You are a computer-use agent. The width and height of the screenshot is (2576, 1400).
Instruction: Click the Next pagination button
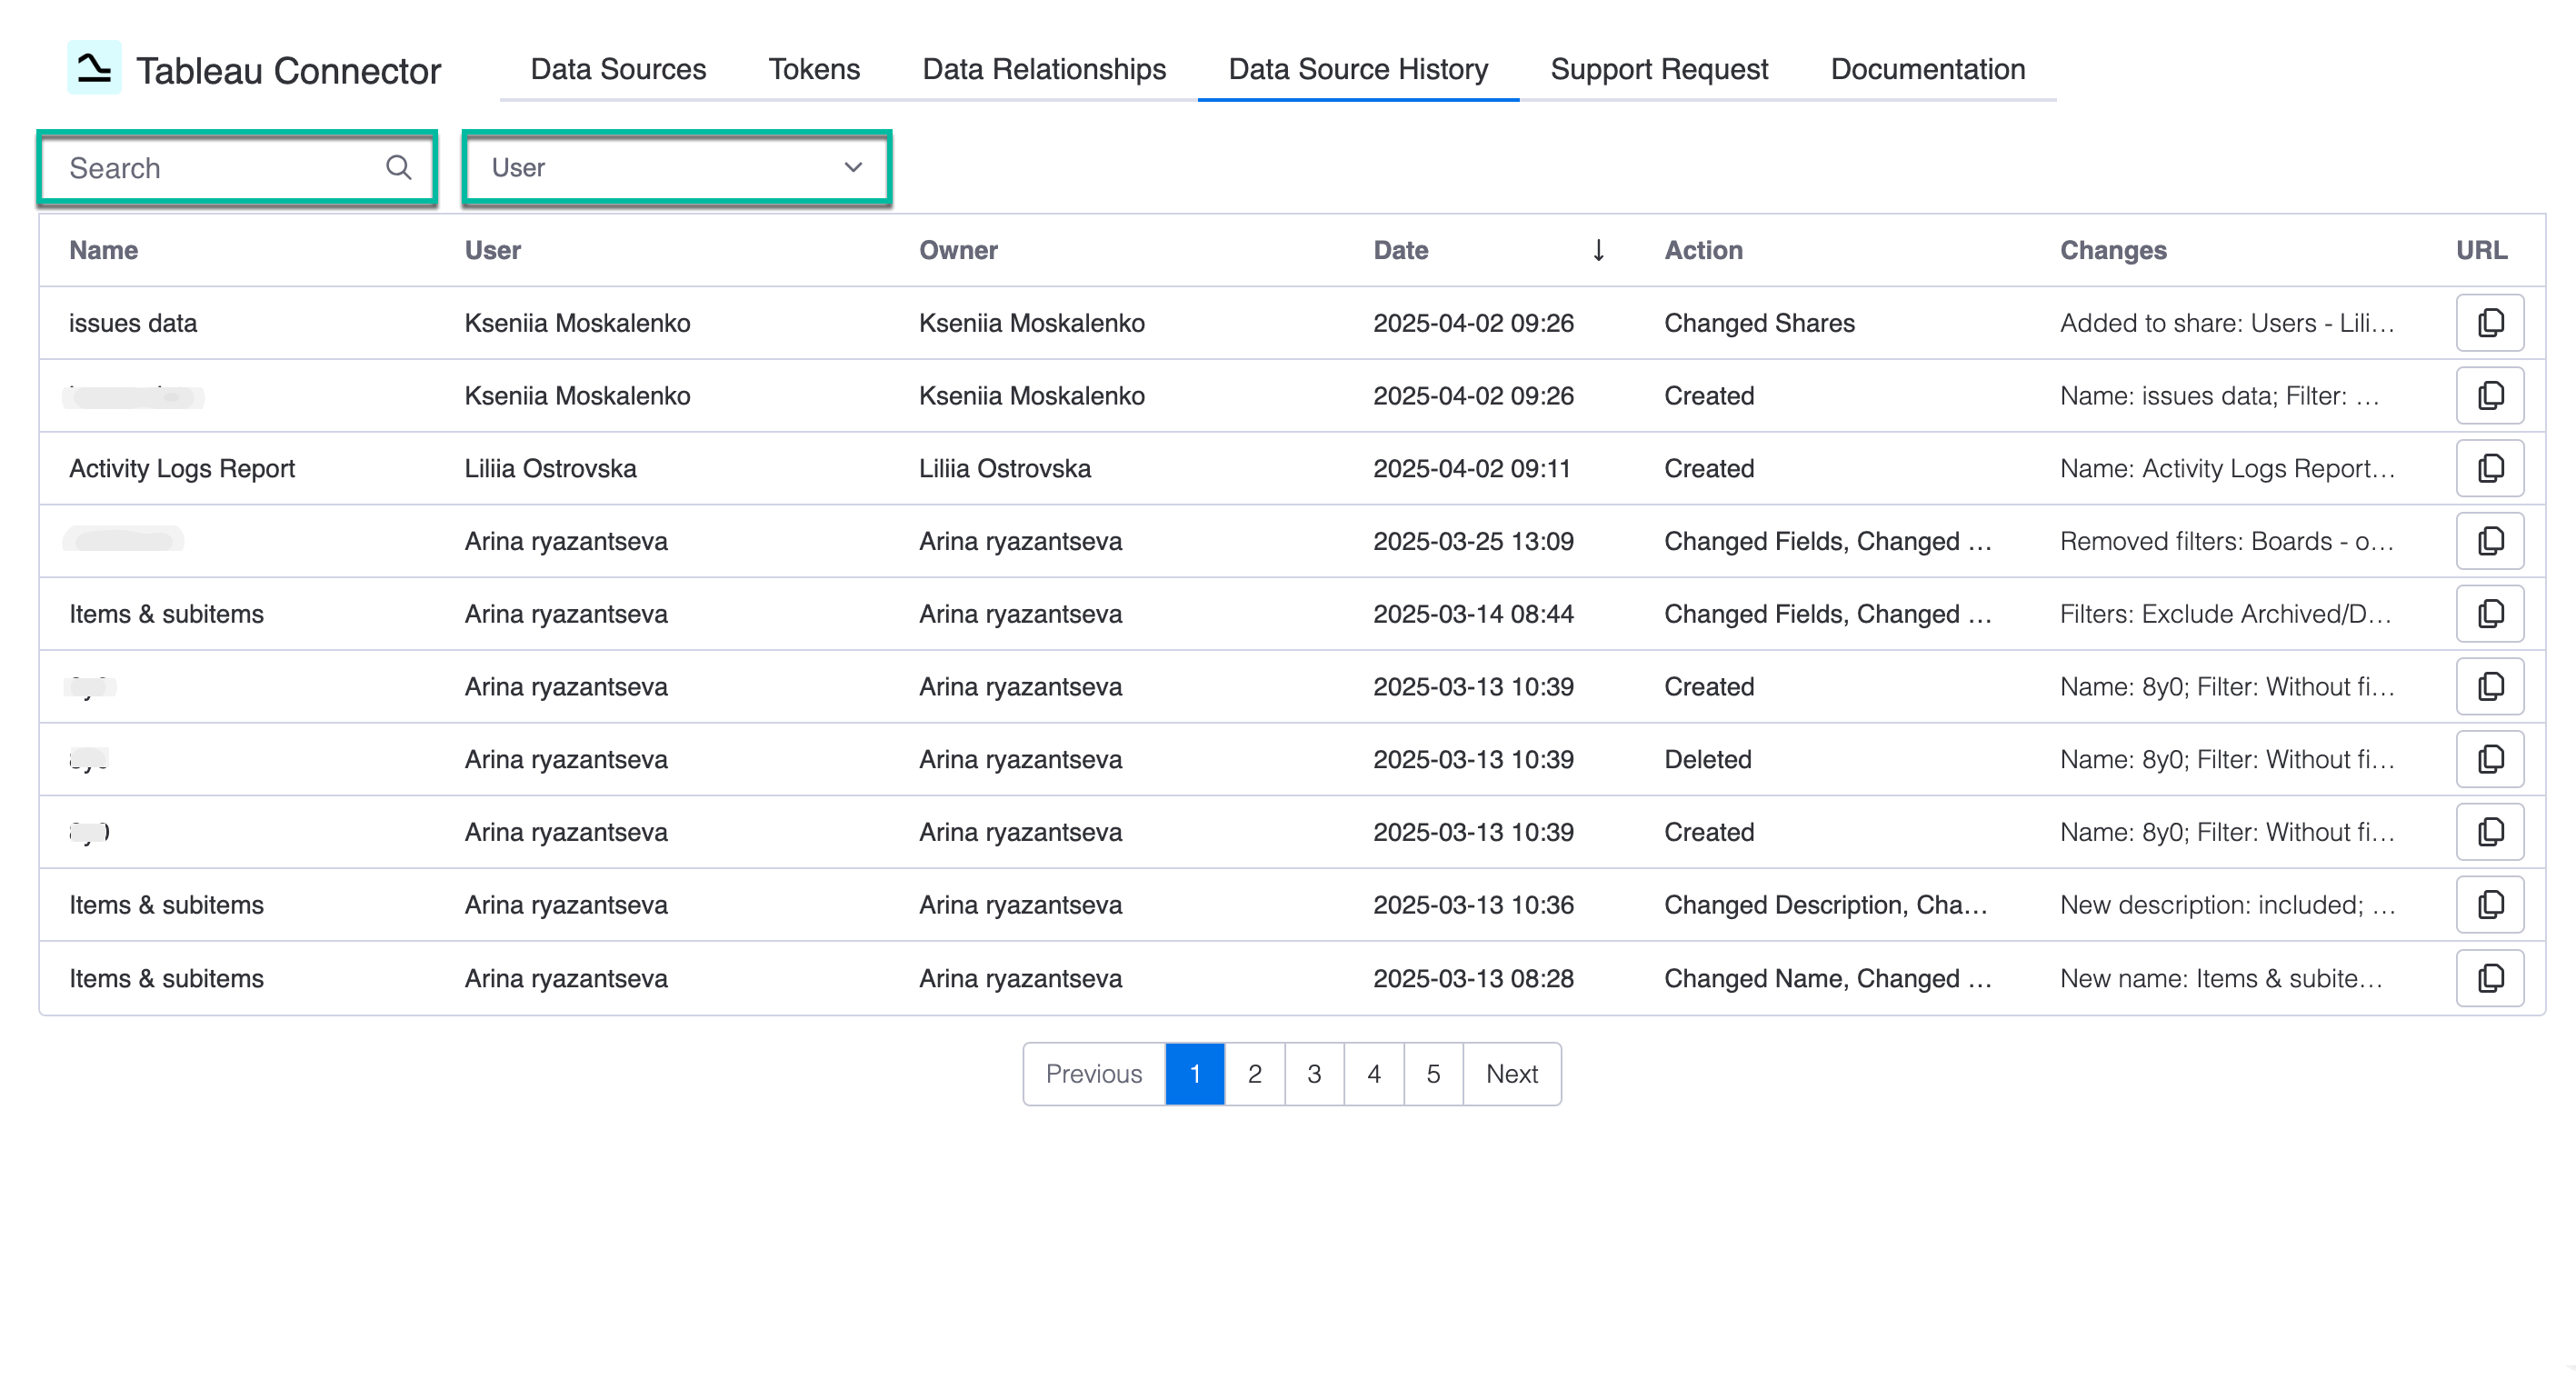click(1511, 1073)
